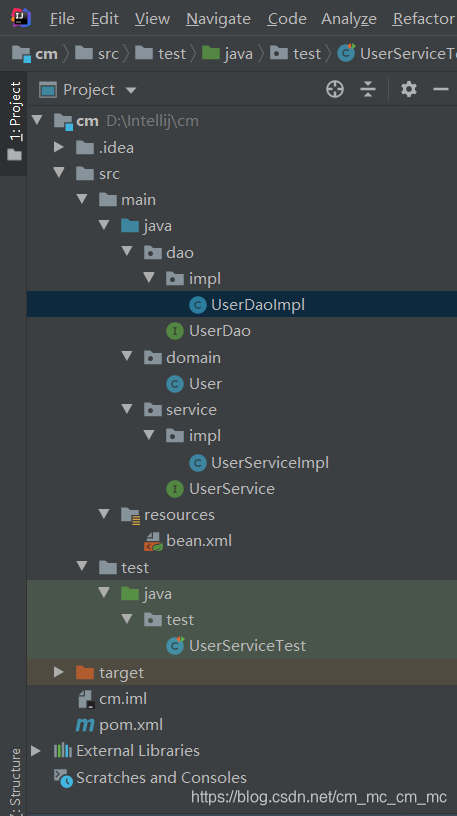Image resolution: width=457 pixels, height=816 pixels.
Task: Select the UserServiceTest class icon
Action: pyautogui.click(x=175, y=646)
